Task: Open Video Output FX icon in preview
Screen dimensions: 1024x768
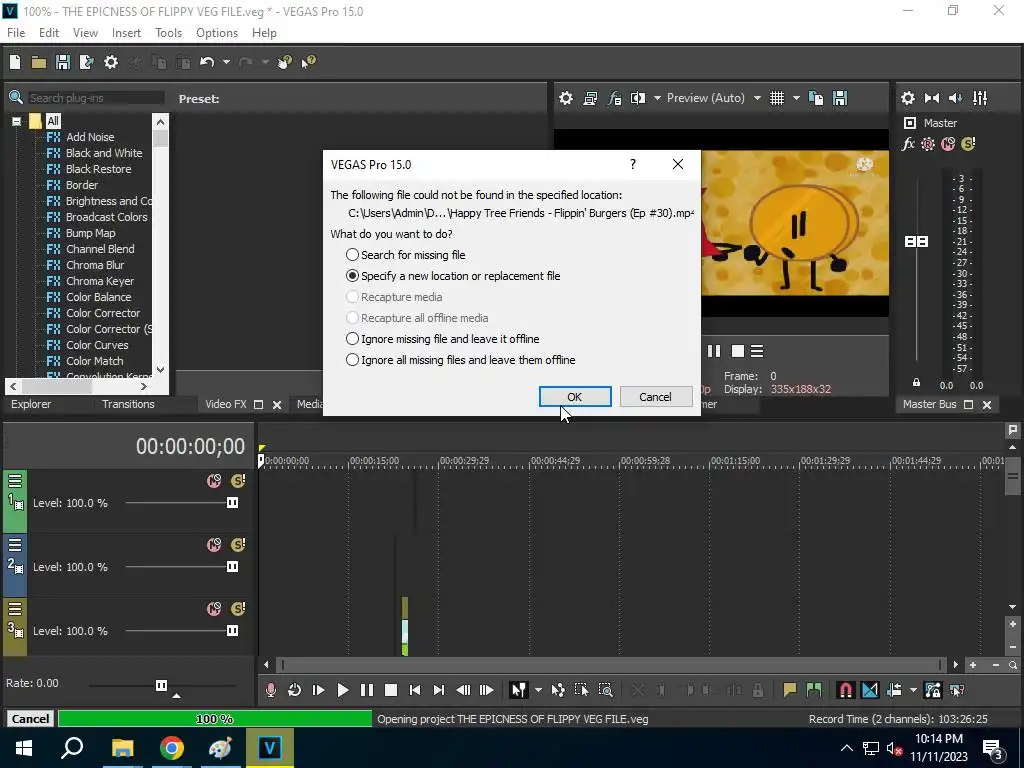Action: (614, 98)
